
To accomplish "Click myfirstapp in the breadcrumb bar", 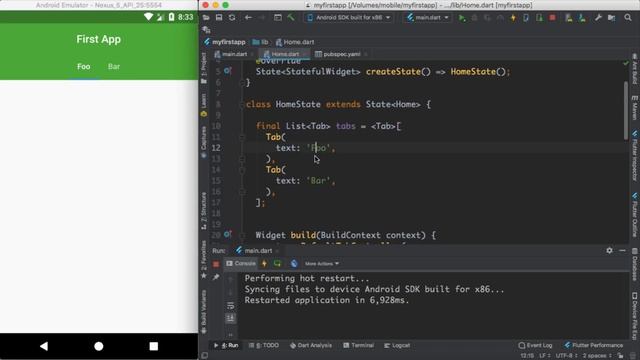I will point(225,42).
